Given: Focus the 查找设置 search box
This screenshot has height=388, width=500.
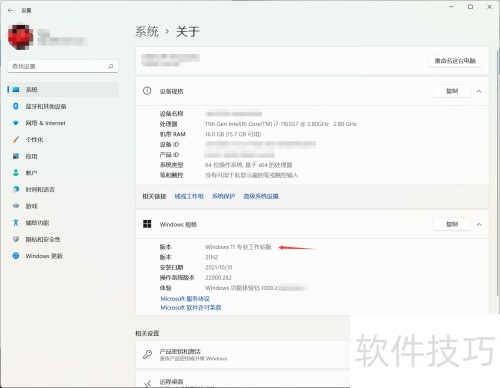Looking at the screenshot, I should click(x=63, y=66).
